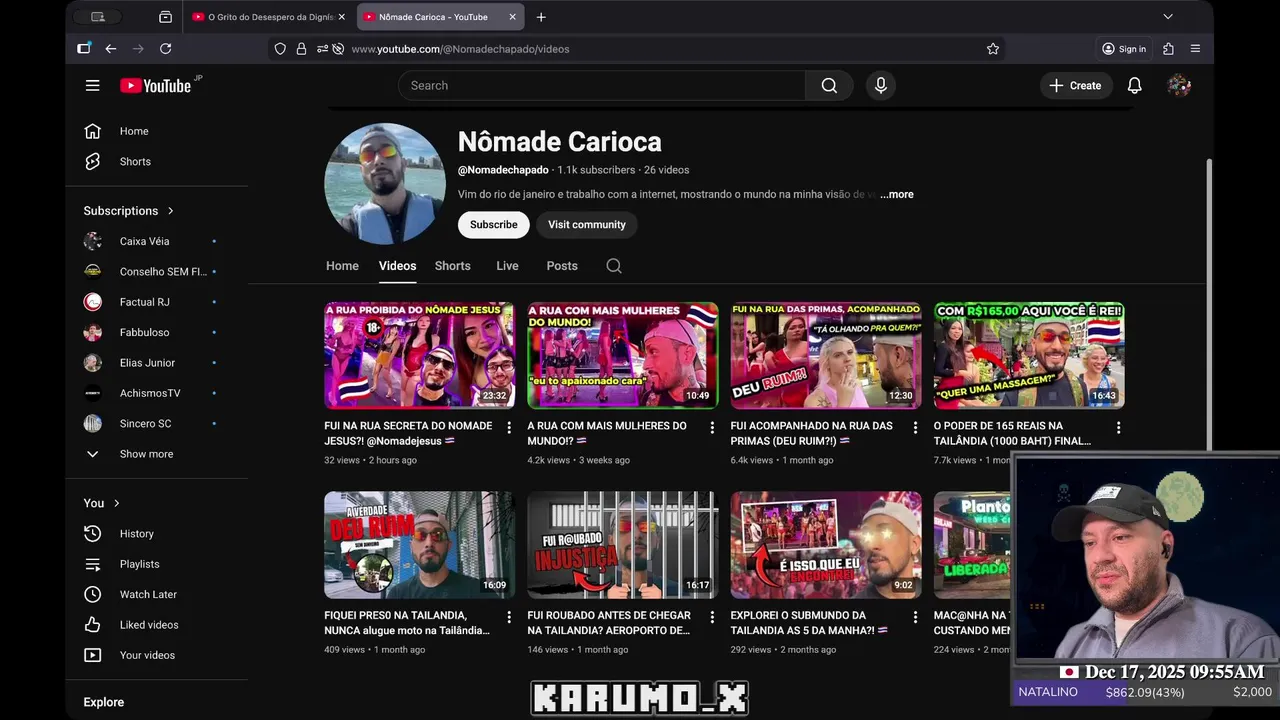Switch to channel Home tab
Image resolution: width=1280 pixels, height=720 pixels.
pos(342,266)
